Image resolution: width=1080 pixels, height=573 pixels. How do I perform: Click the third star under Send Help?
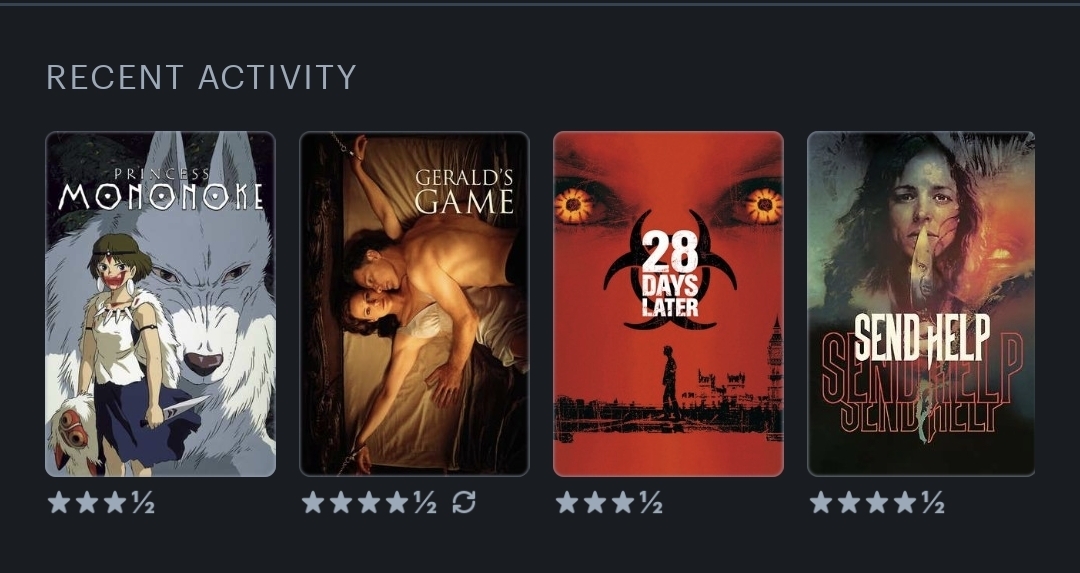(x=877, y=502)
